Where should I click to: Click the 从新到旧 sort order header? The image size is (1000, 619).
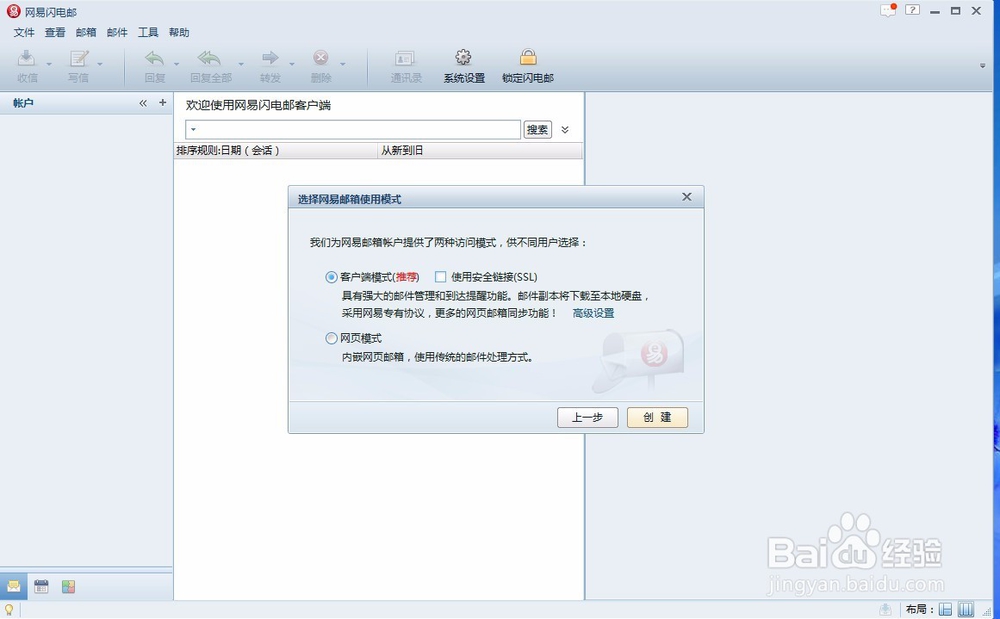pyautogui.click(x=480, y=150)
